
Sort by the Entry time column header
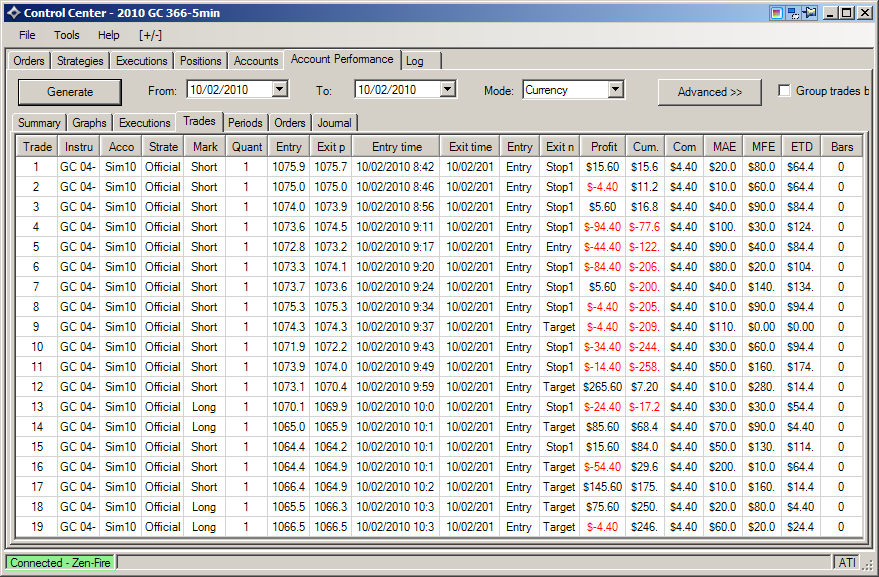397,146
